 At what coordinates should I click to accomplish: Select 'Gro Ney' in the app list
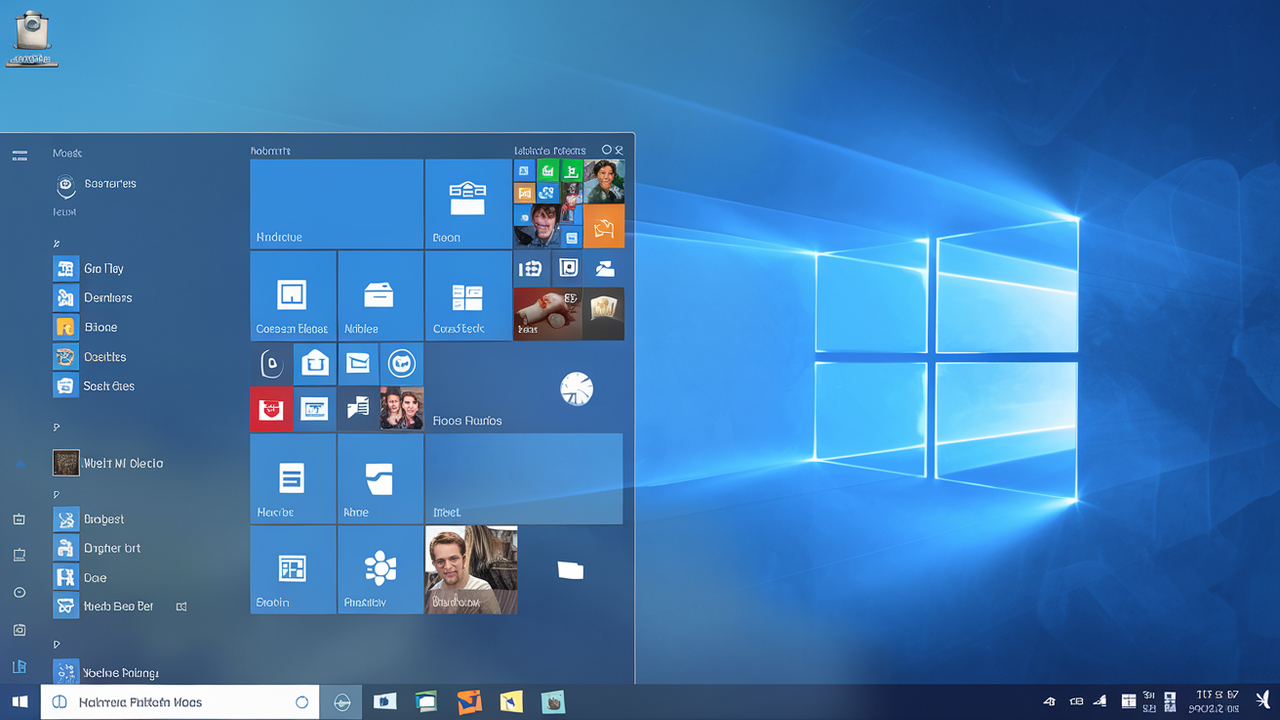click(103, 269)
